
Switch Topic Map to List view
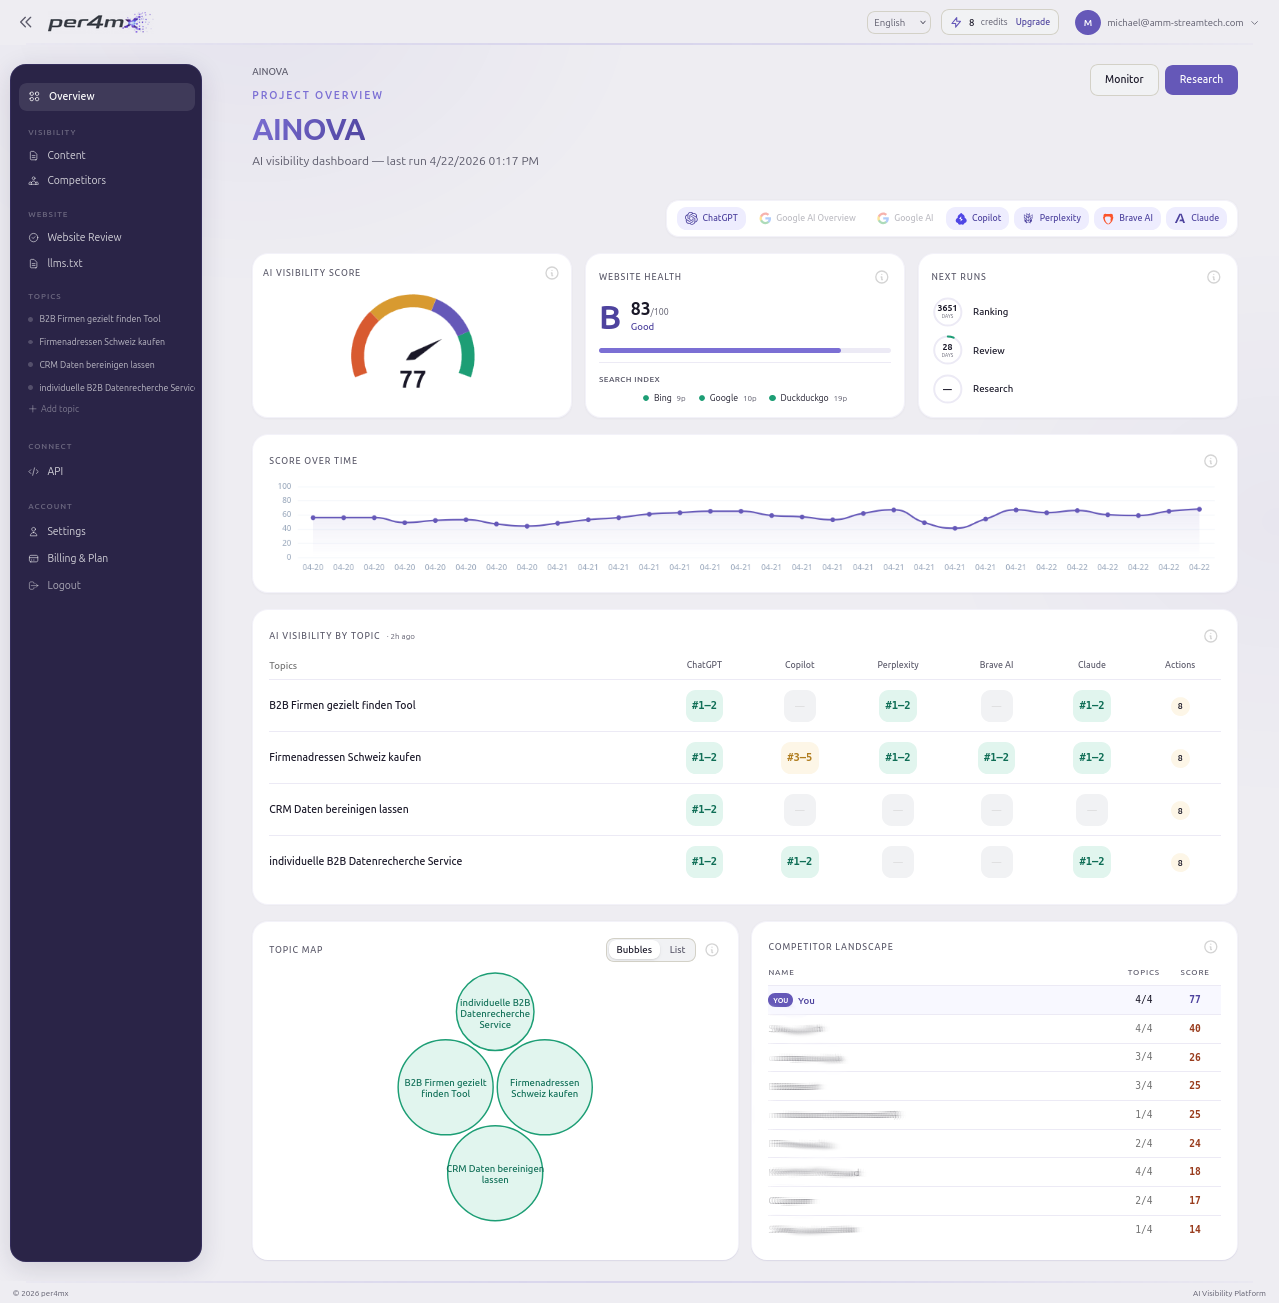click(x=677, y=950)
